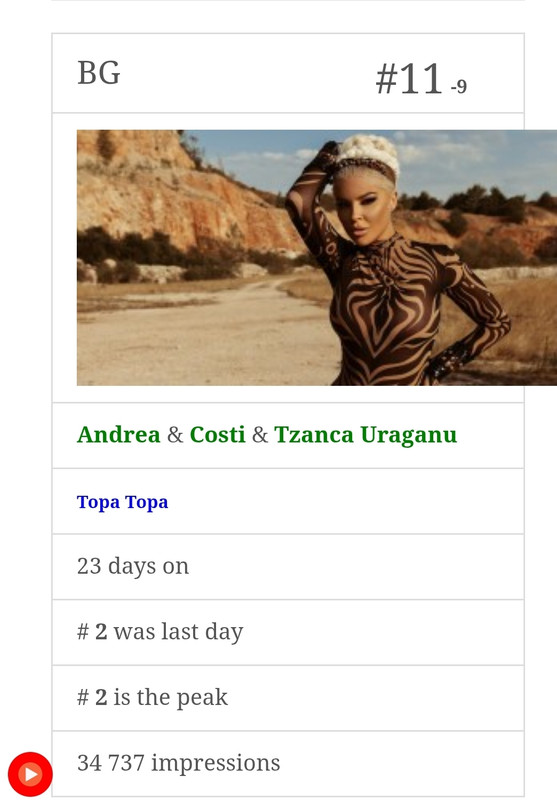This screenshot has height=800, width=557.
Task: Click the word 'impressions'
Action: [215, 764]
